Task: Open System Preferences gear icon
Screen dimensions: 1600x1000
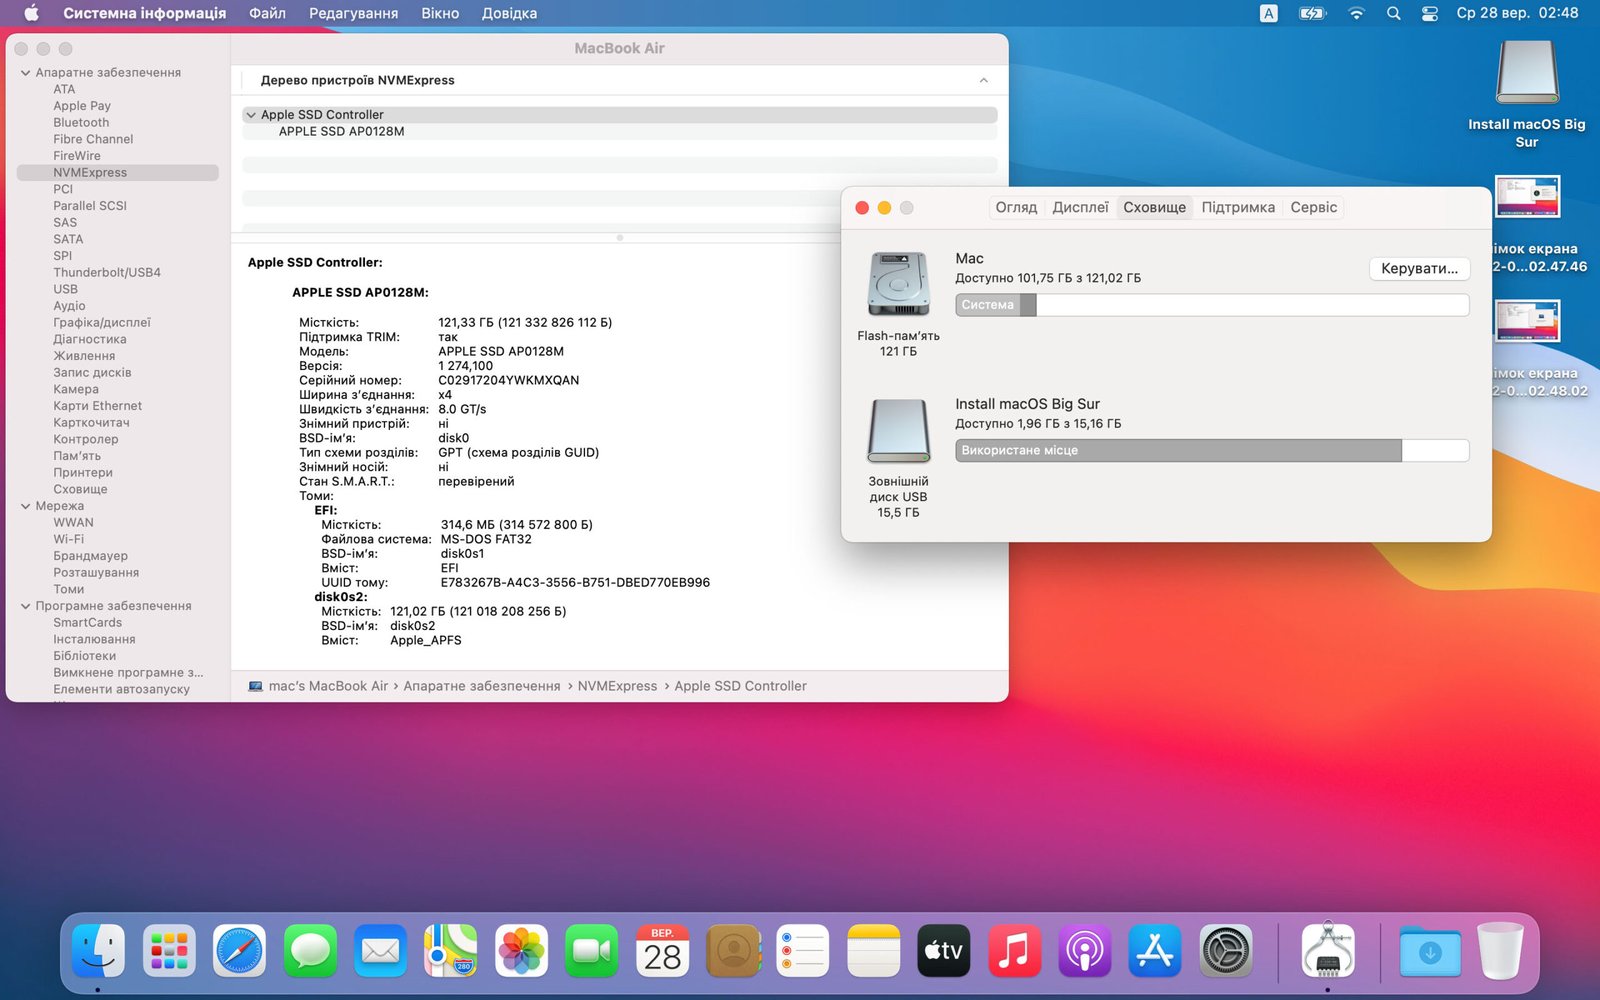Action: (x=1226, y=950)
